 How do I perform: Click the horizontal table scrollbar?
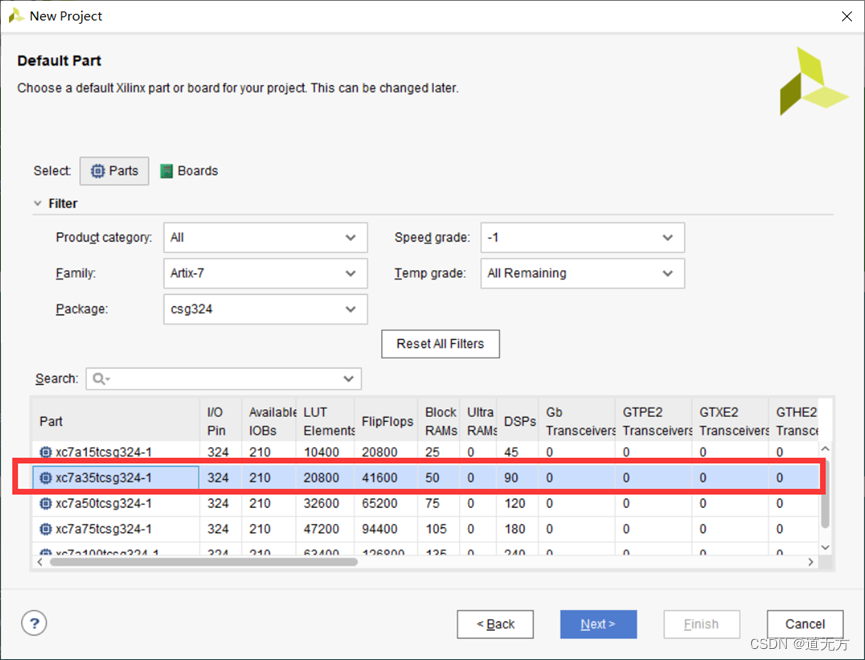[x=204, y=562]
